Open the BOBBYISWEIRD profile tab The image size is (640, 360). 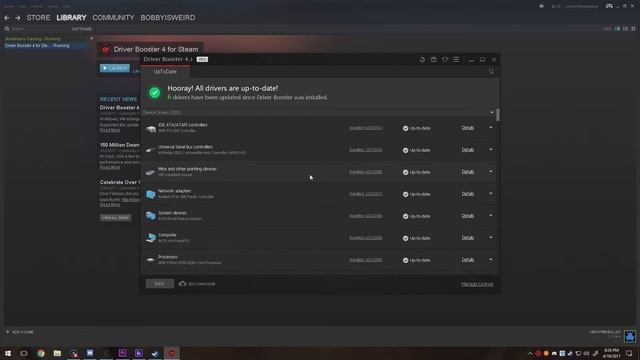(168, 18)
